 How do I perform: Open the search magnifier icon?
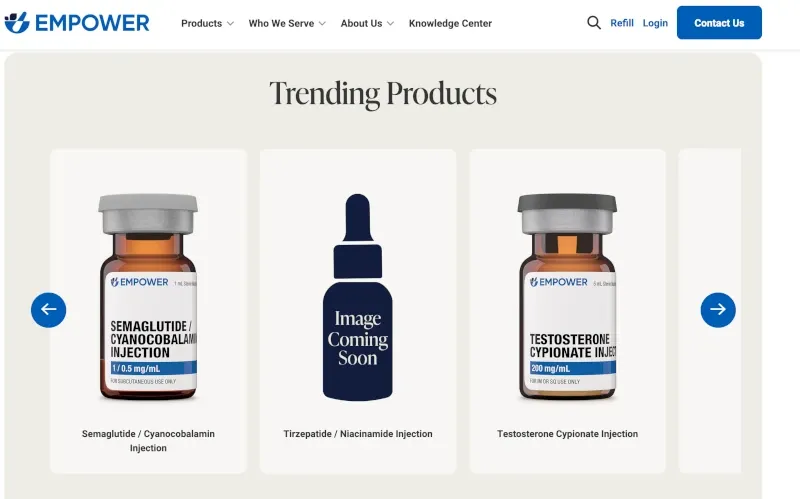click(x=593, y=23)
